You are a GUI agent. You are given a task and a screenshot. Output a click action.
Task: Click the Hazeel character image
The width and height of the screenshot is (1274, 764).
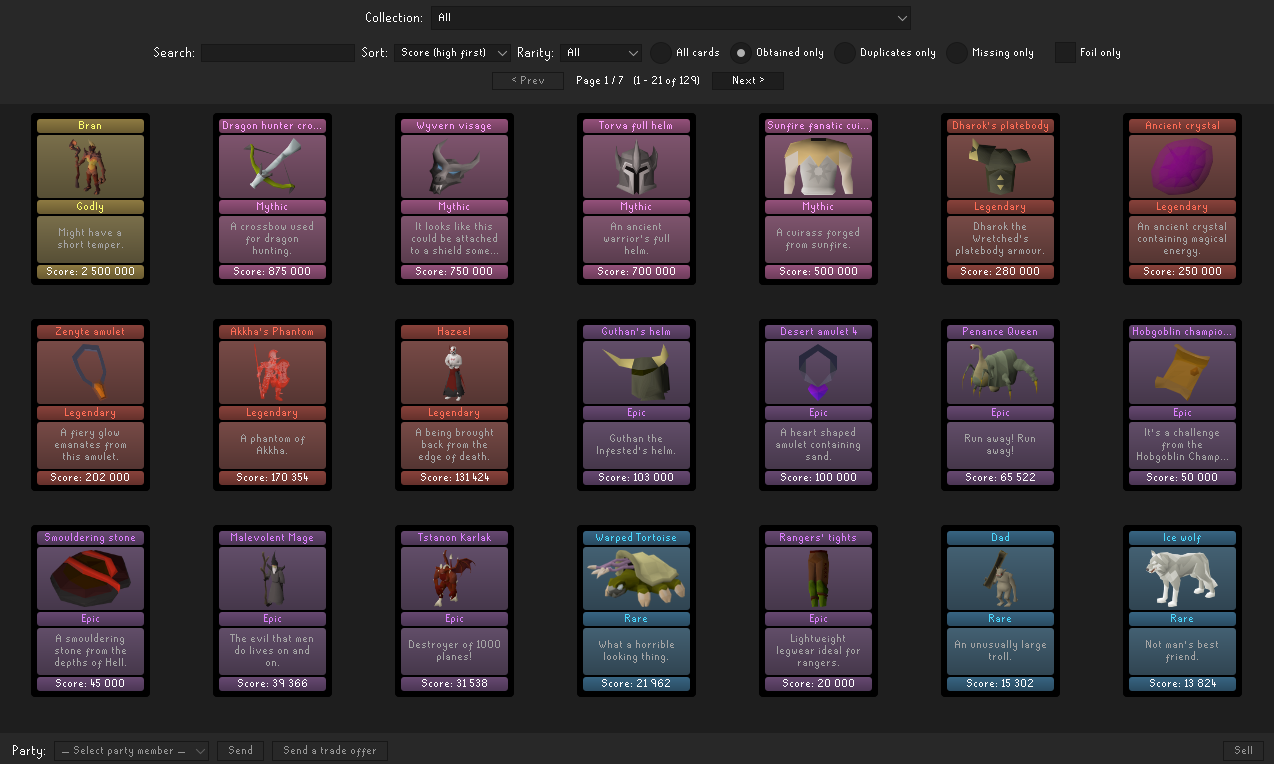[454, 372]
